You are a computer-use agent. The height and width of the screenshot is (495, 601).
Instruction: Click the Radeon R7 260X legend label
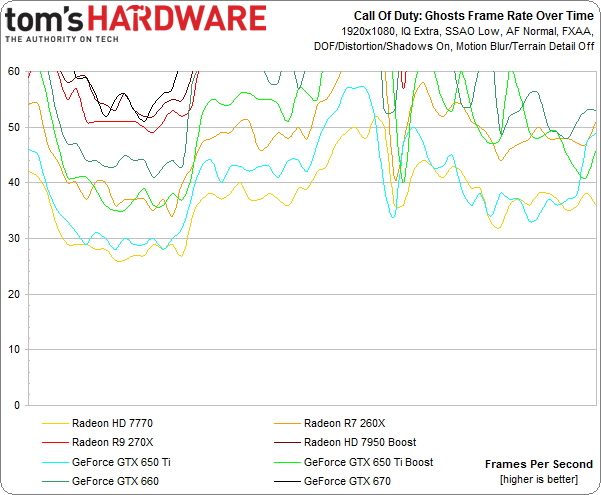coord(344,423)
